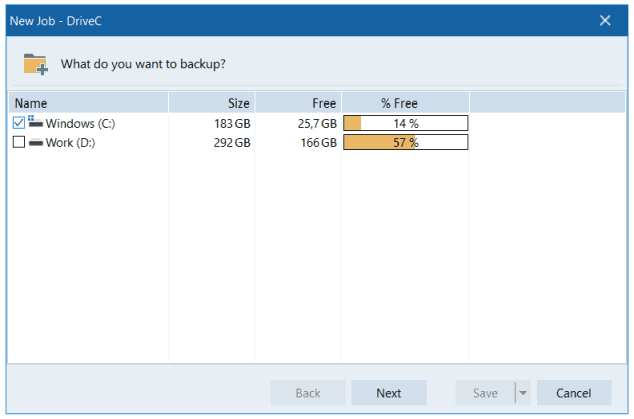Click the Work (D:) drive icon
The height and width of the screenshot is (419, 634).
click(x=36, y=143)
